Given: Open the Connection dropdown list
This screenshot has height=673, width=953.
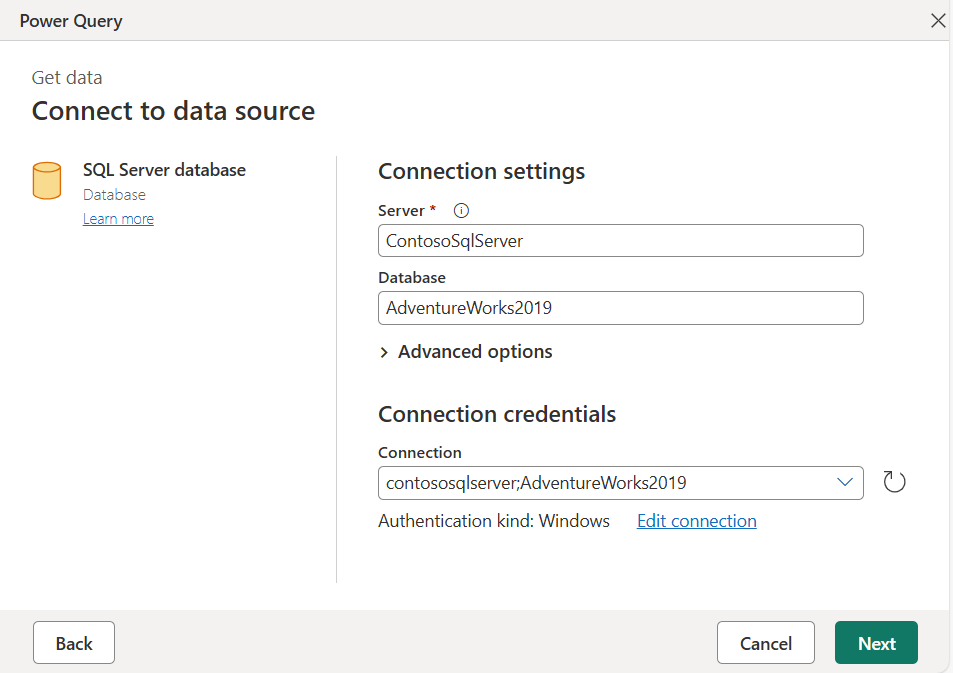Looking at the screenshot, I should (x=843, y=482).
